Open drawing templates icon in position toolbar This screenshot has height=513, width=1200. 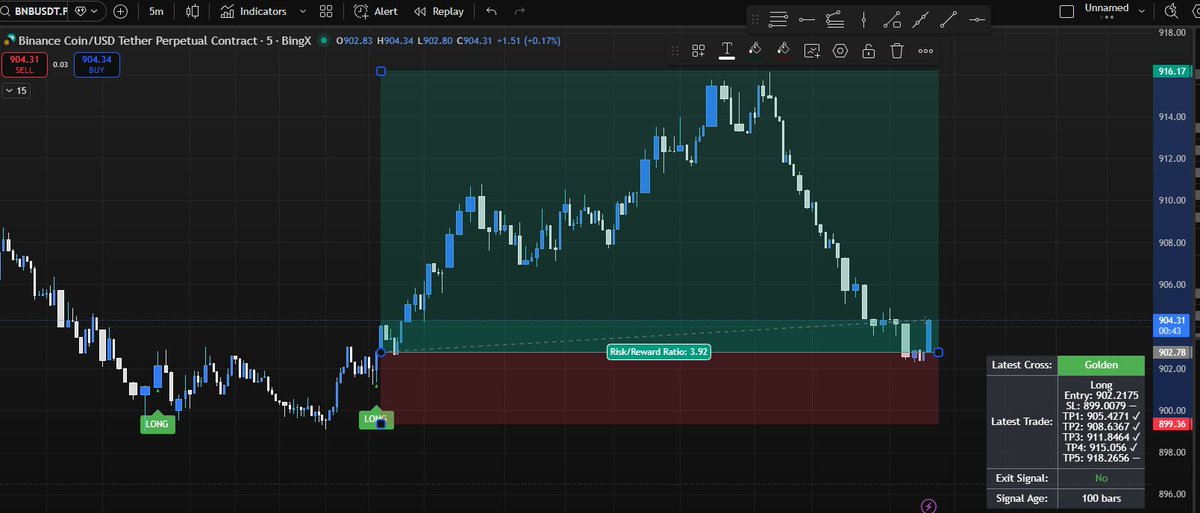(x=699, y=51)
